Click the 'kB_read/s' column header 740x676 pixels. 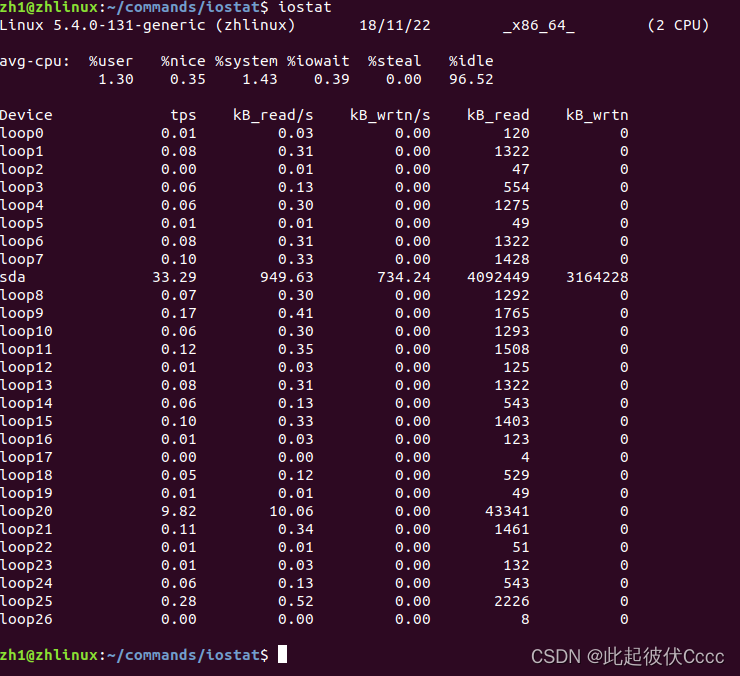(x=273, y=115)
